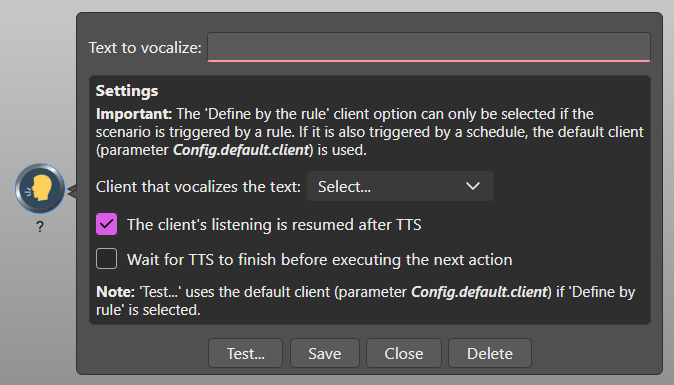Click the question mark label under the speak node
Image resolution: width=674 pixels, height=385 pixels.
pyautogui.click(x=40, y=226)
